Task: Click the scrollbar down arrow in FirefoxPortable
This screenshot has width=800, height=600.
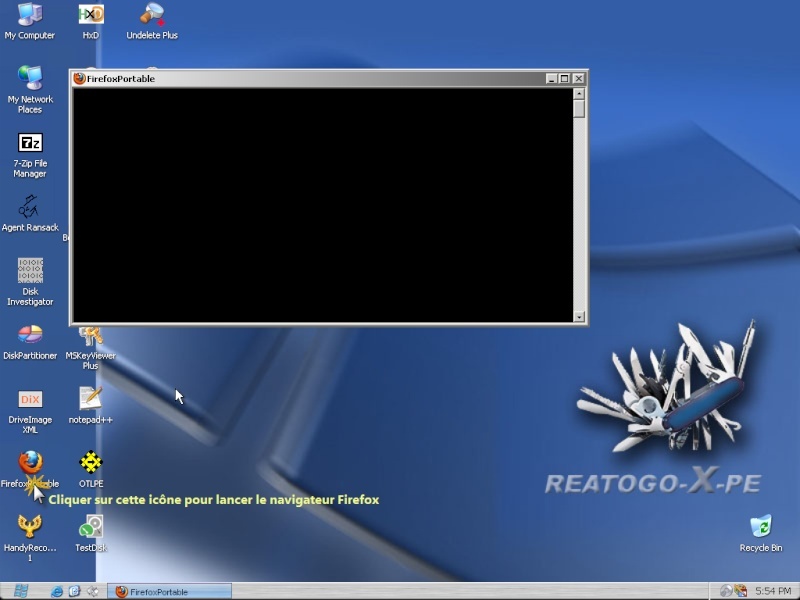Action: pos(579,317)
